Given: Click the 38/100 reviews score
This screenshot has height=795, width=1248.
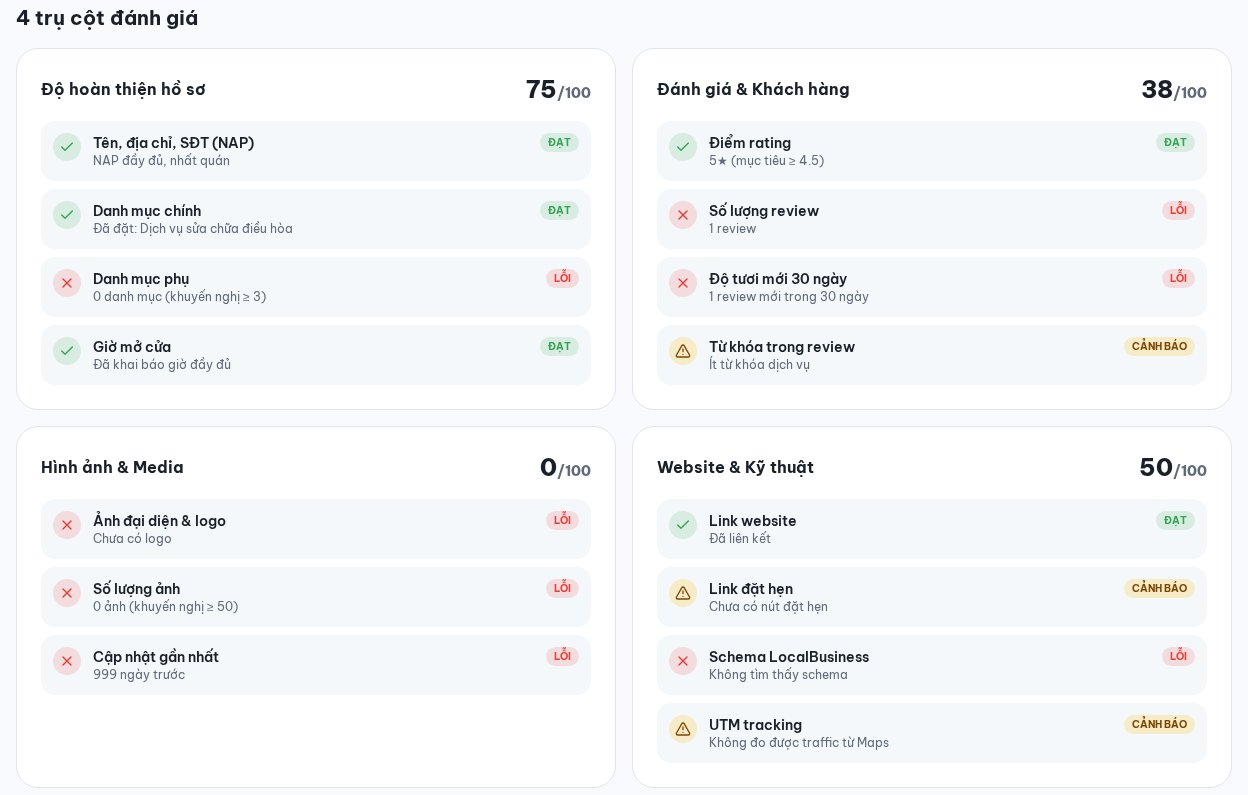Looking at the screenshot, I should 1174,89.
